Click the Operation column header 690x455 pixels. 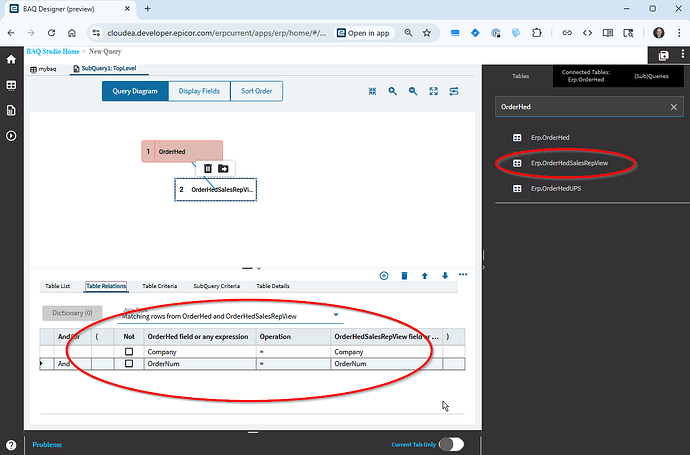coord(294,337)
